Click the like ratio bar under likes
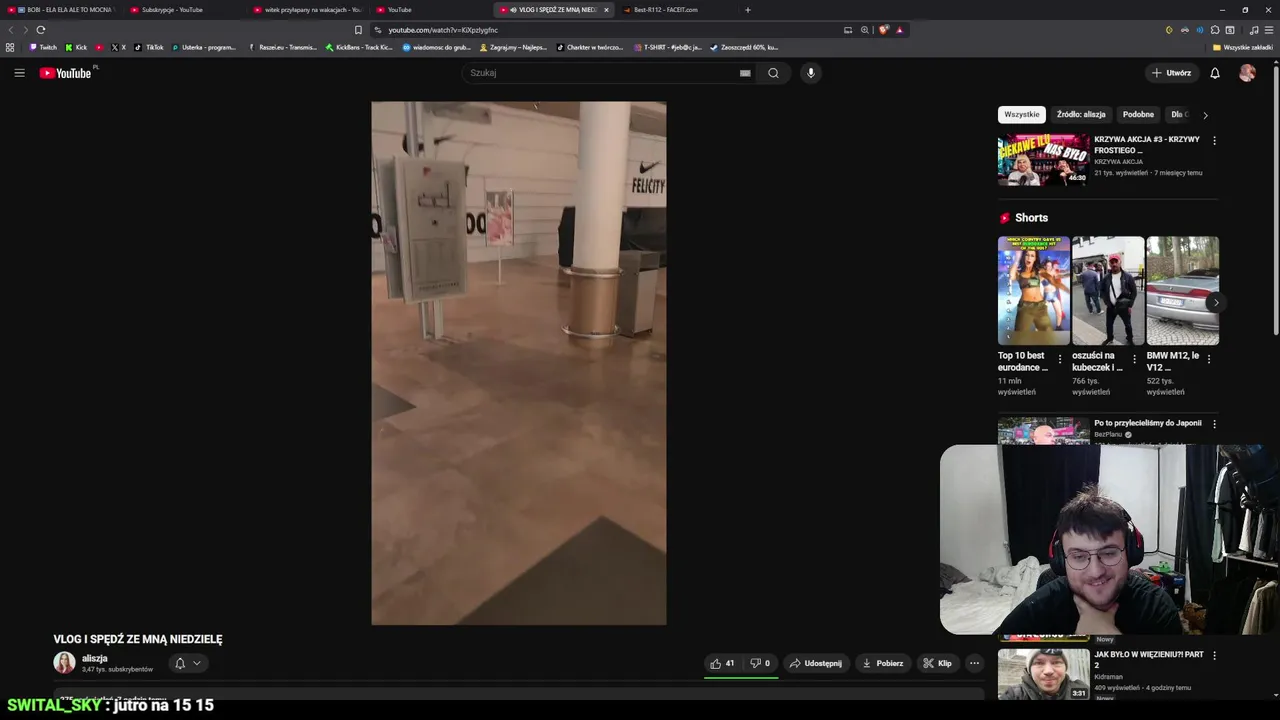The image size is (1280, 720). 741,678
